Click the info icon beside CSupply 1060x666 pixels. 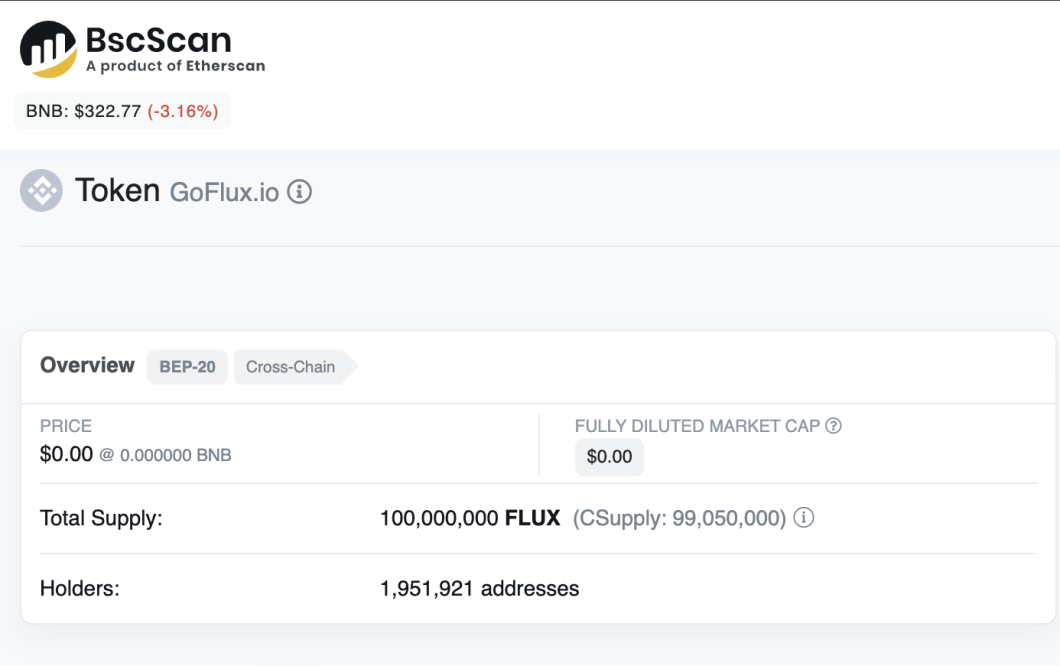click(x=804, y=518)
